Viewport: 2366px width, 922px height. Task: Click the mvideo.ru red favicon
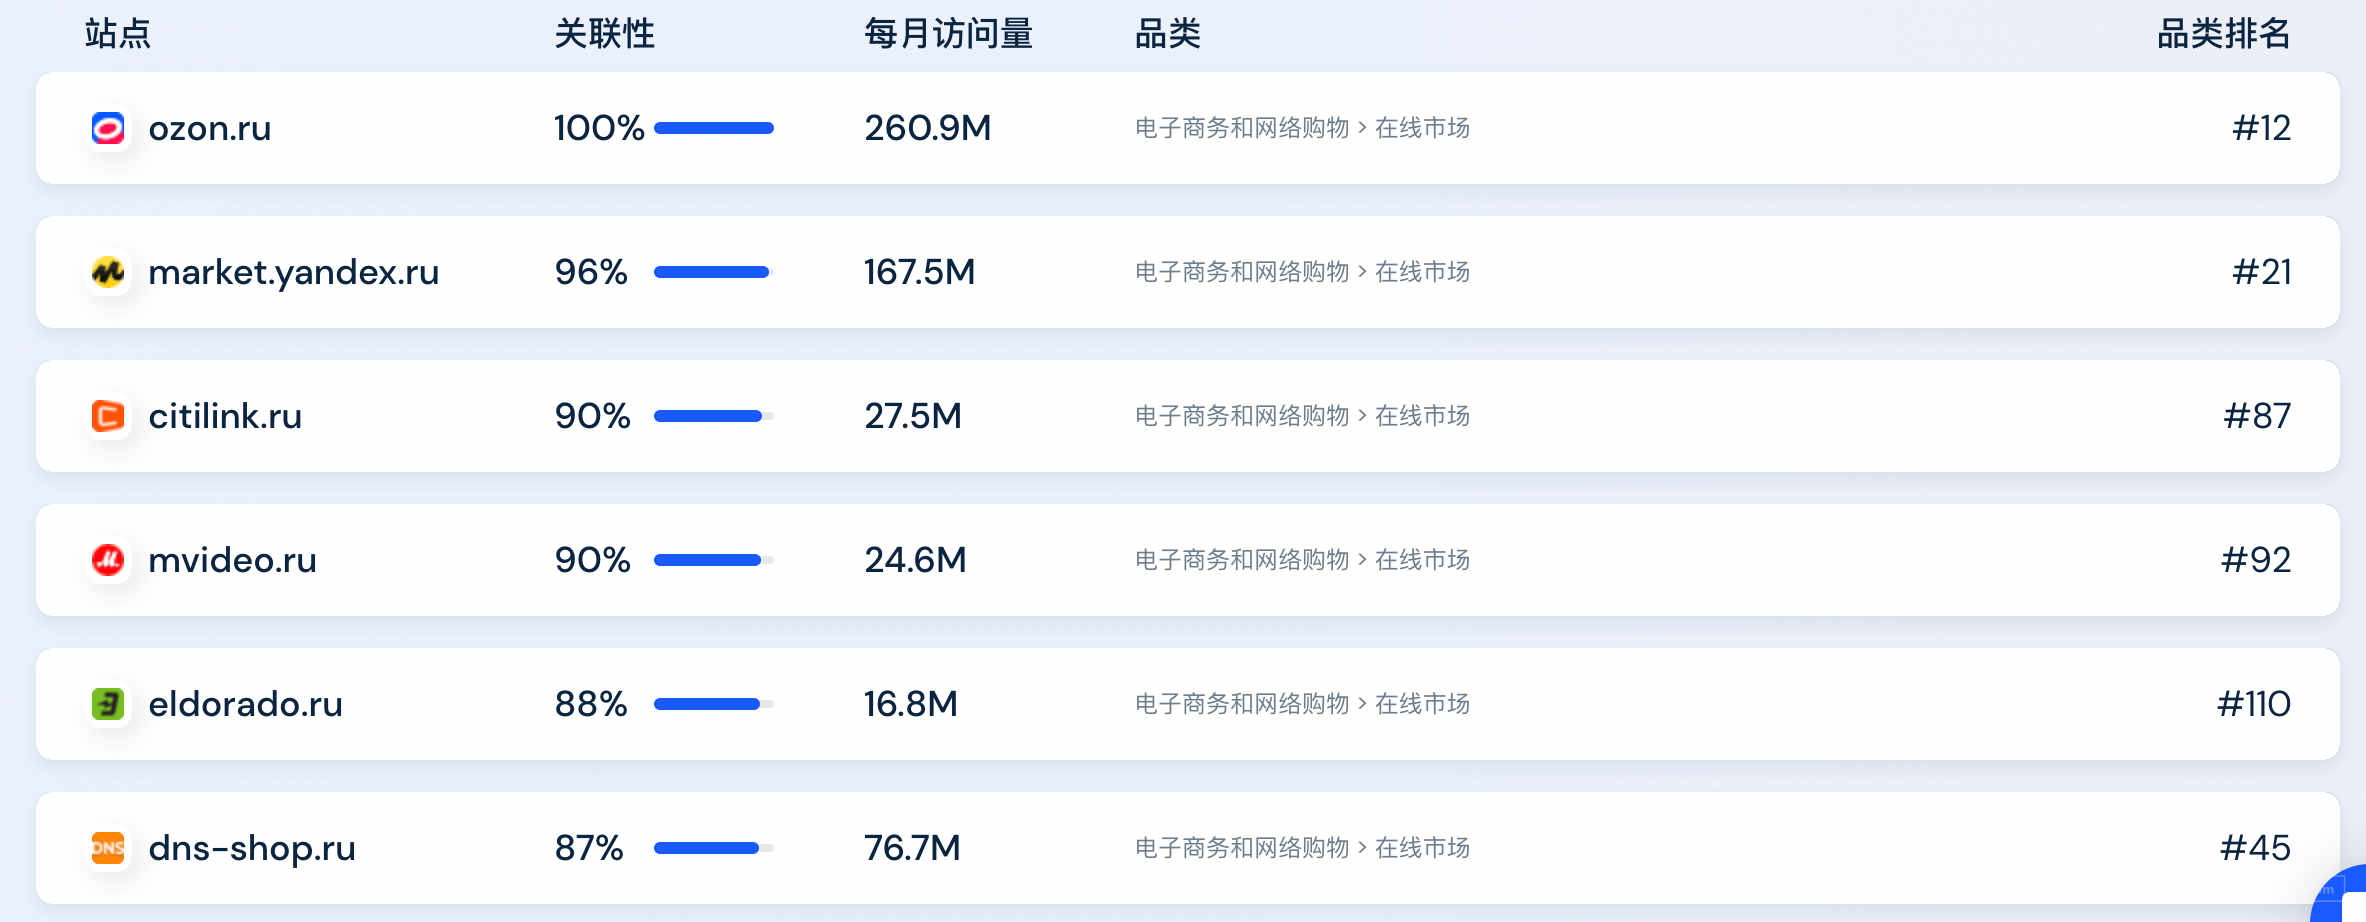click(108, 560)
